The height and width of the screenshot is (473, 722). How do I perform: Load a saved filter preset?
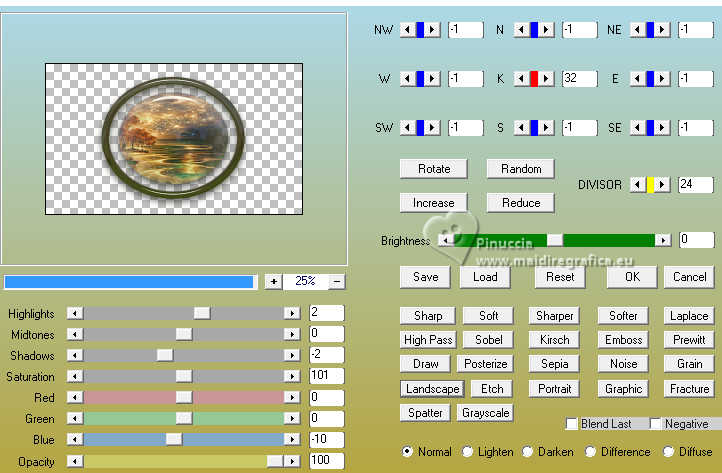pyautogui.click(x=485, y=277)
